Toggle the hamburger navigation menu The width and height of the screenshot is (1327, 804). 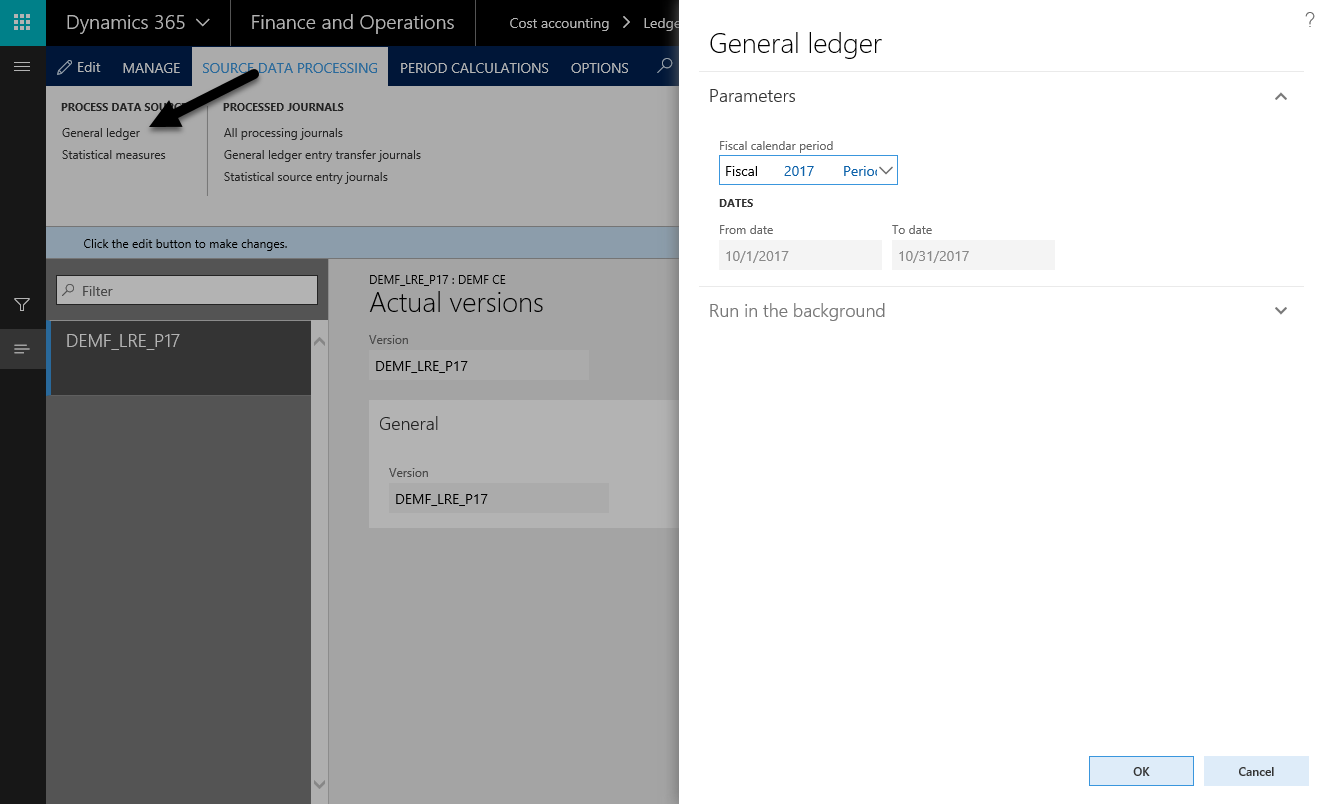[22, 67]
